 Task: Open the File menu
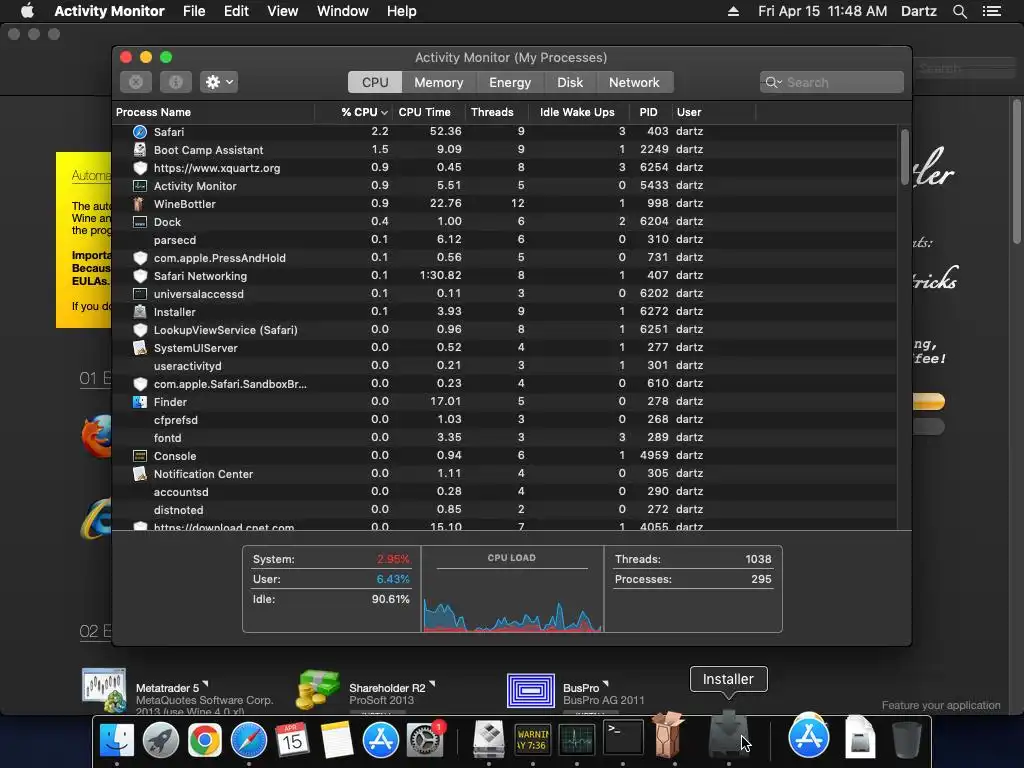pos(194,11)
